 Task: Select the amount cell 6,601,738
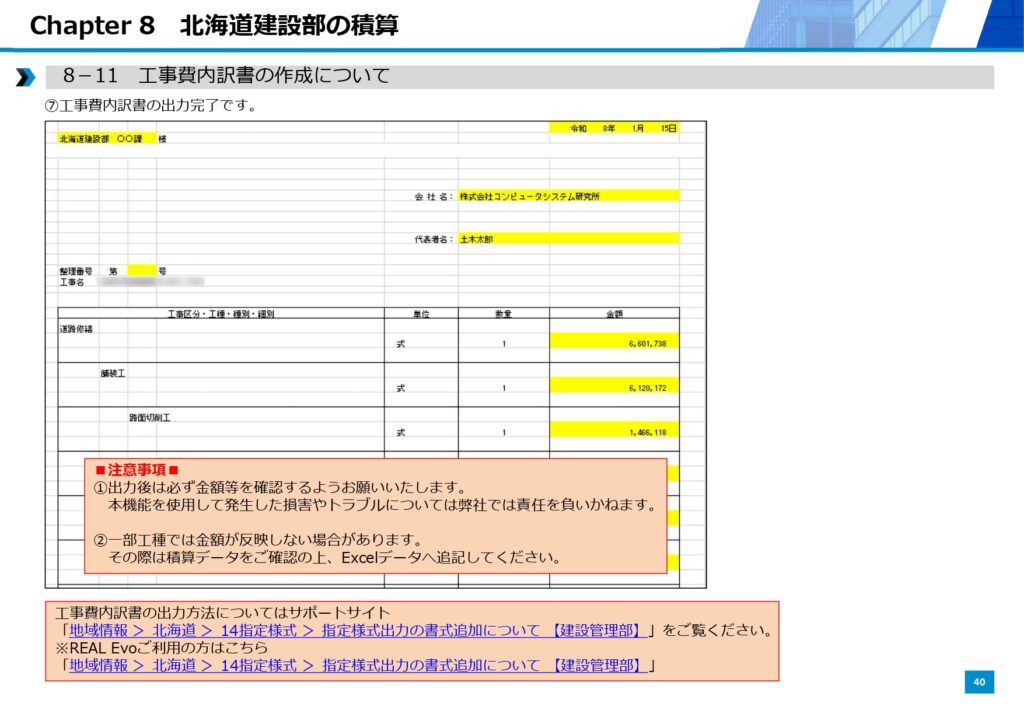click(x=614, y=343)
